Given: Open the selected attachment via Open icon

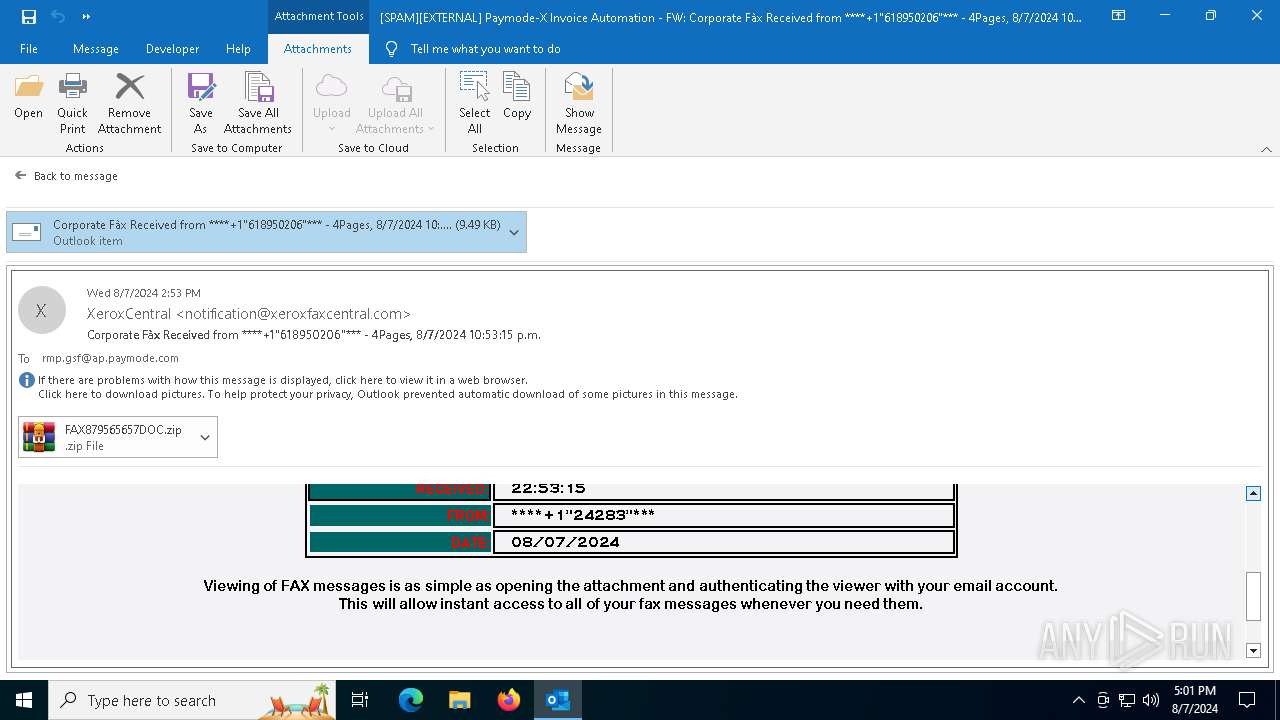Looking at the screenshot, I should tap(28, 96).
